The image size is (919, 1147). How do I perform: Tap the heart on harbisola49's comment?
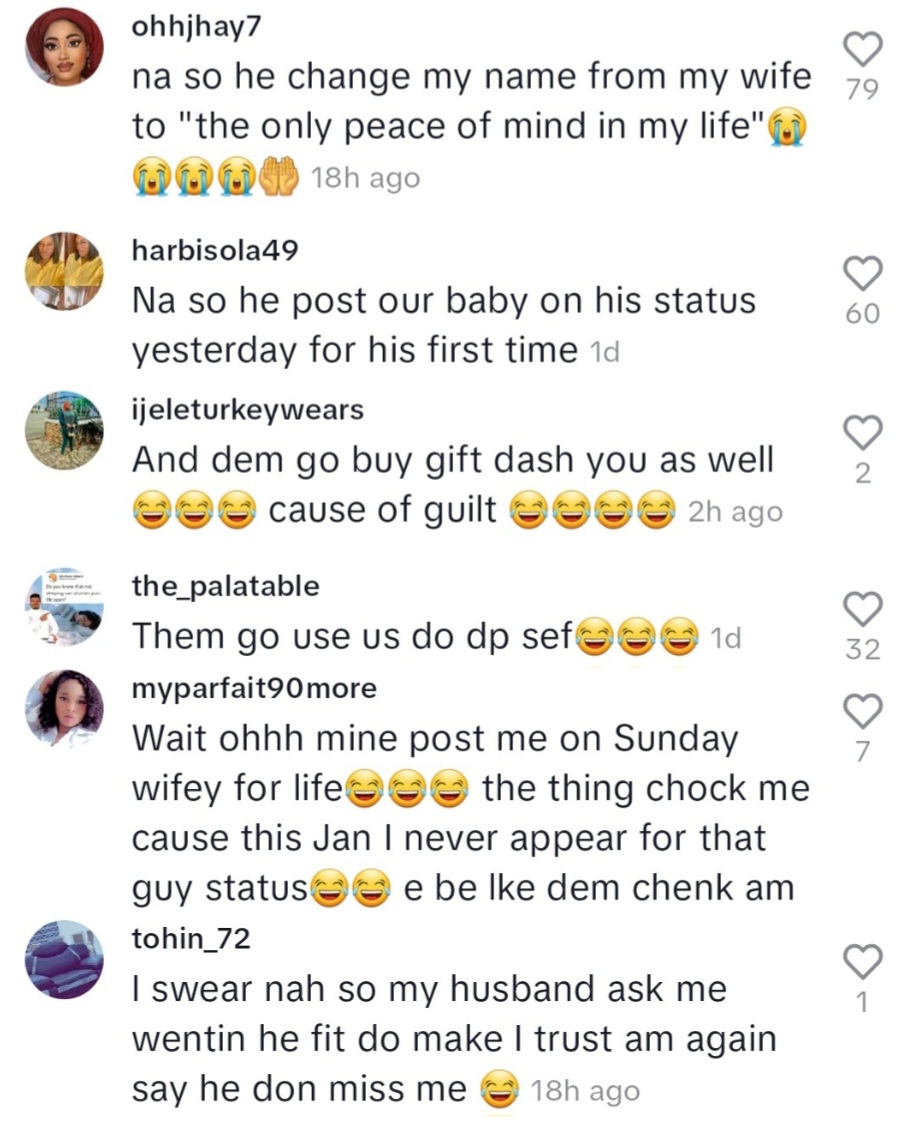coord(862,273)
